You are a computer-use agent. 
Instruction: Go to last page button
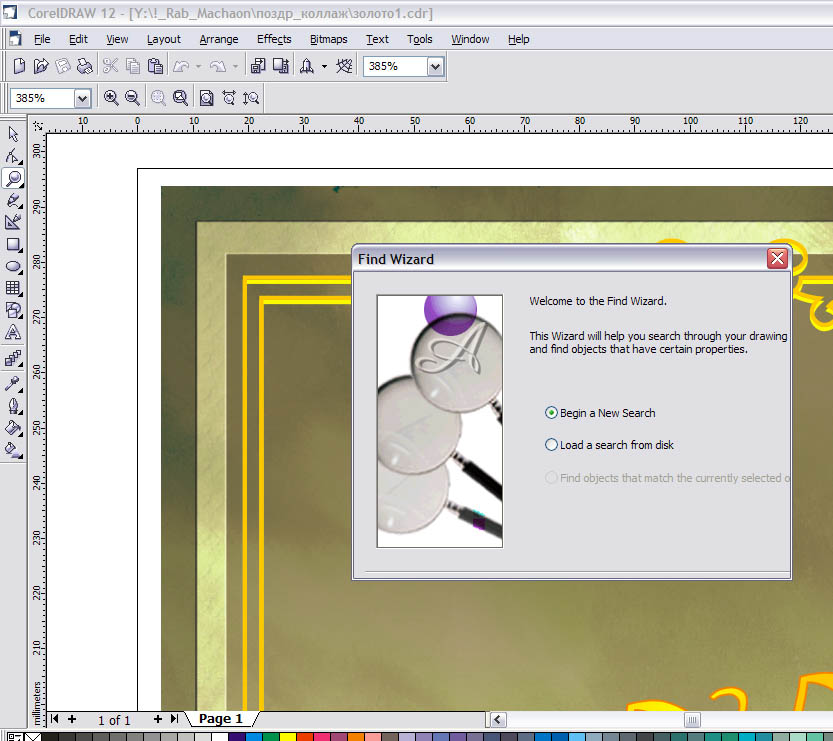point(174,719)
